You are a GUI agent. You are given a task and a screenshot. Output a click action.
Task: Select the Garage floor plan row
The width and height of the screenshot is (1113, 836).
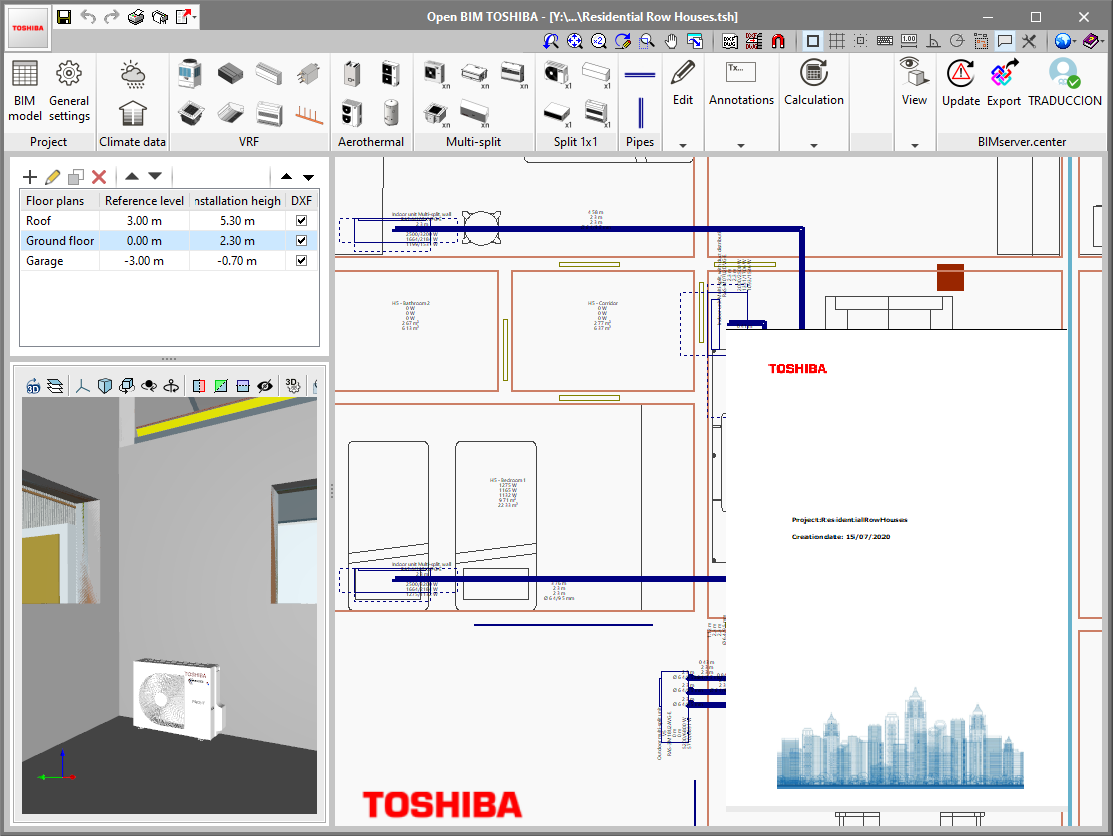point(169,260)
